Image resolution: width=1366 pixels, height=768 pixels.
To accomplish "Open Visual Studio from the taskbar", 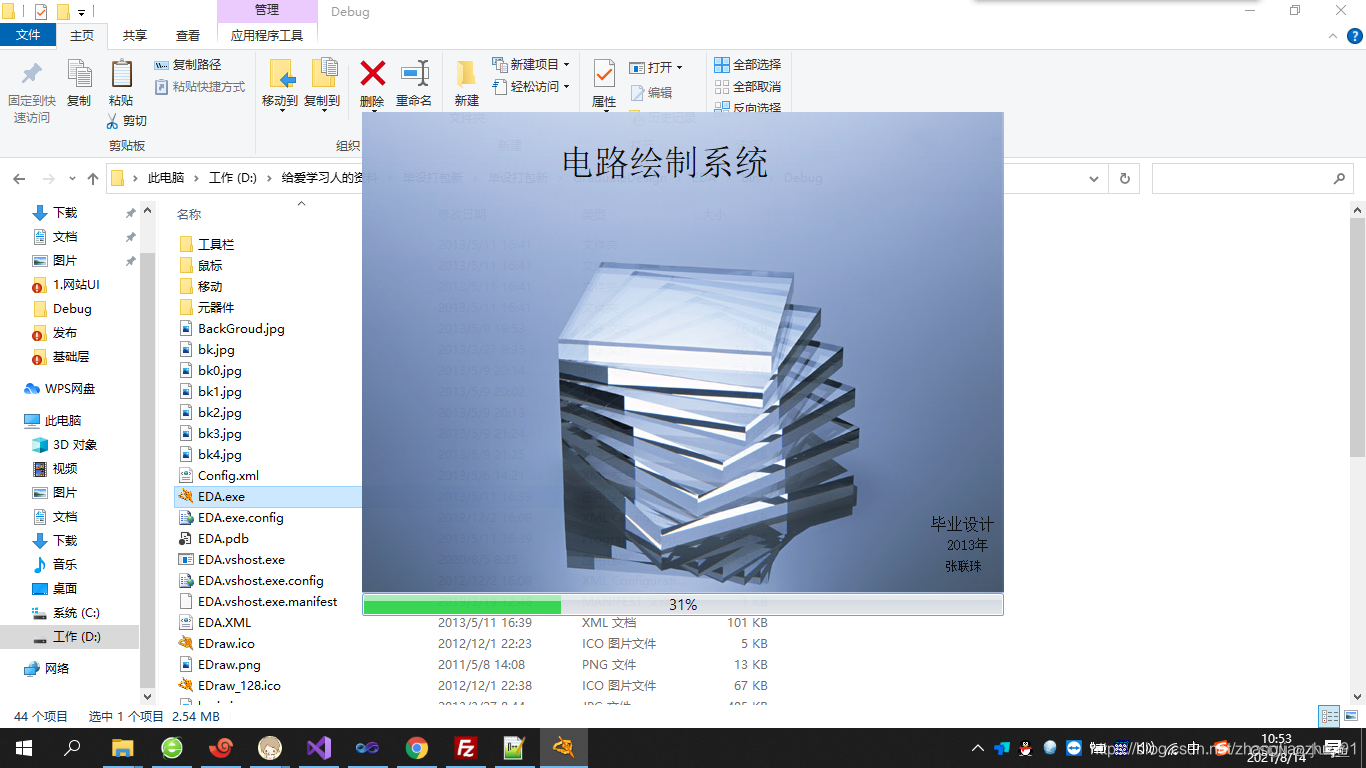I will (x=319, y=748).
